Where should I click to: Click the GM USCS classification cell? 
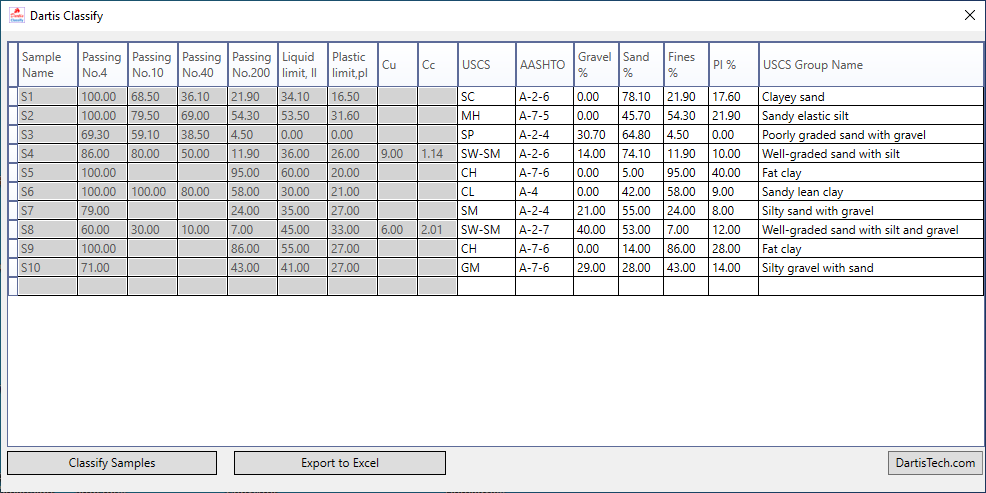click(x=487, y=267)
